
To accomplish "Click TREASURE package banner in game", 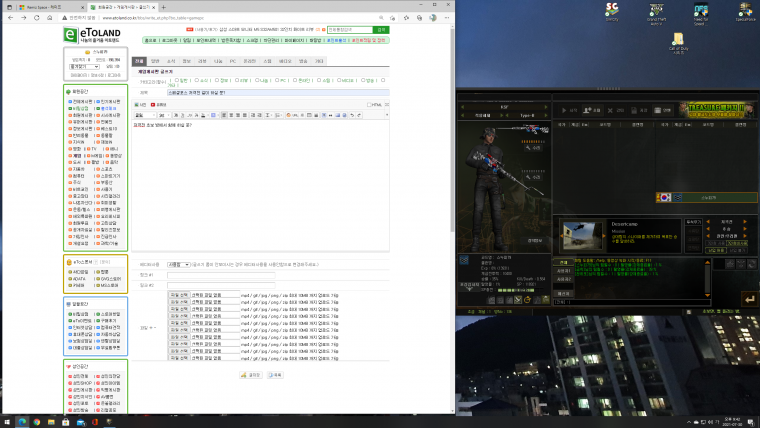I will coord(716,110).
